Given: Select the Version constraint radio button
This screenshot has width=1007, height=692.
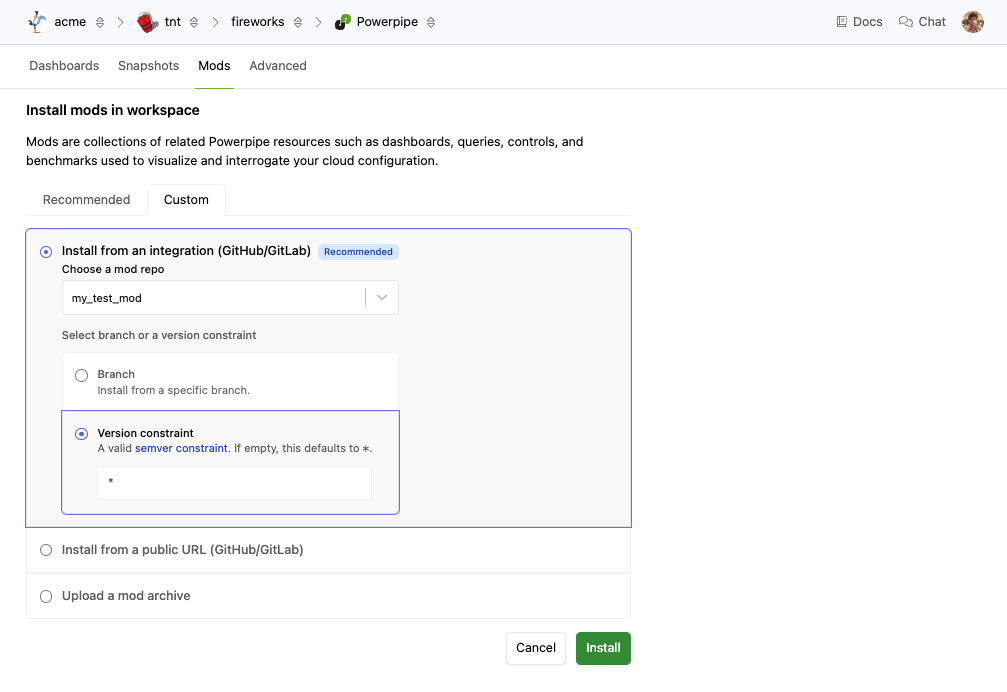Looking at the screenshot, I should point(82,434).
